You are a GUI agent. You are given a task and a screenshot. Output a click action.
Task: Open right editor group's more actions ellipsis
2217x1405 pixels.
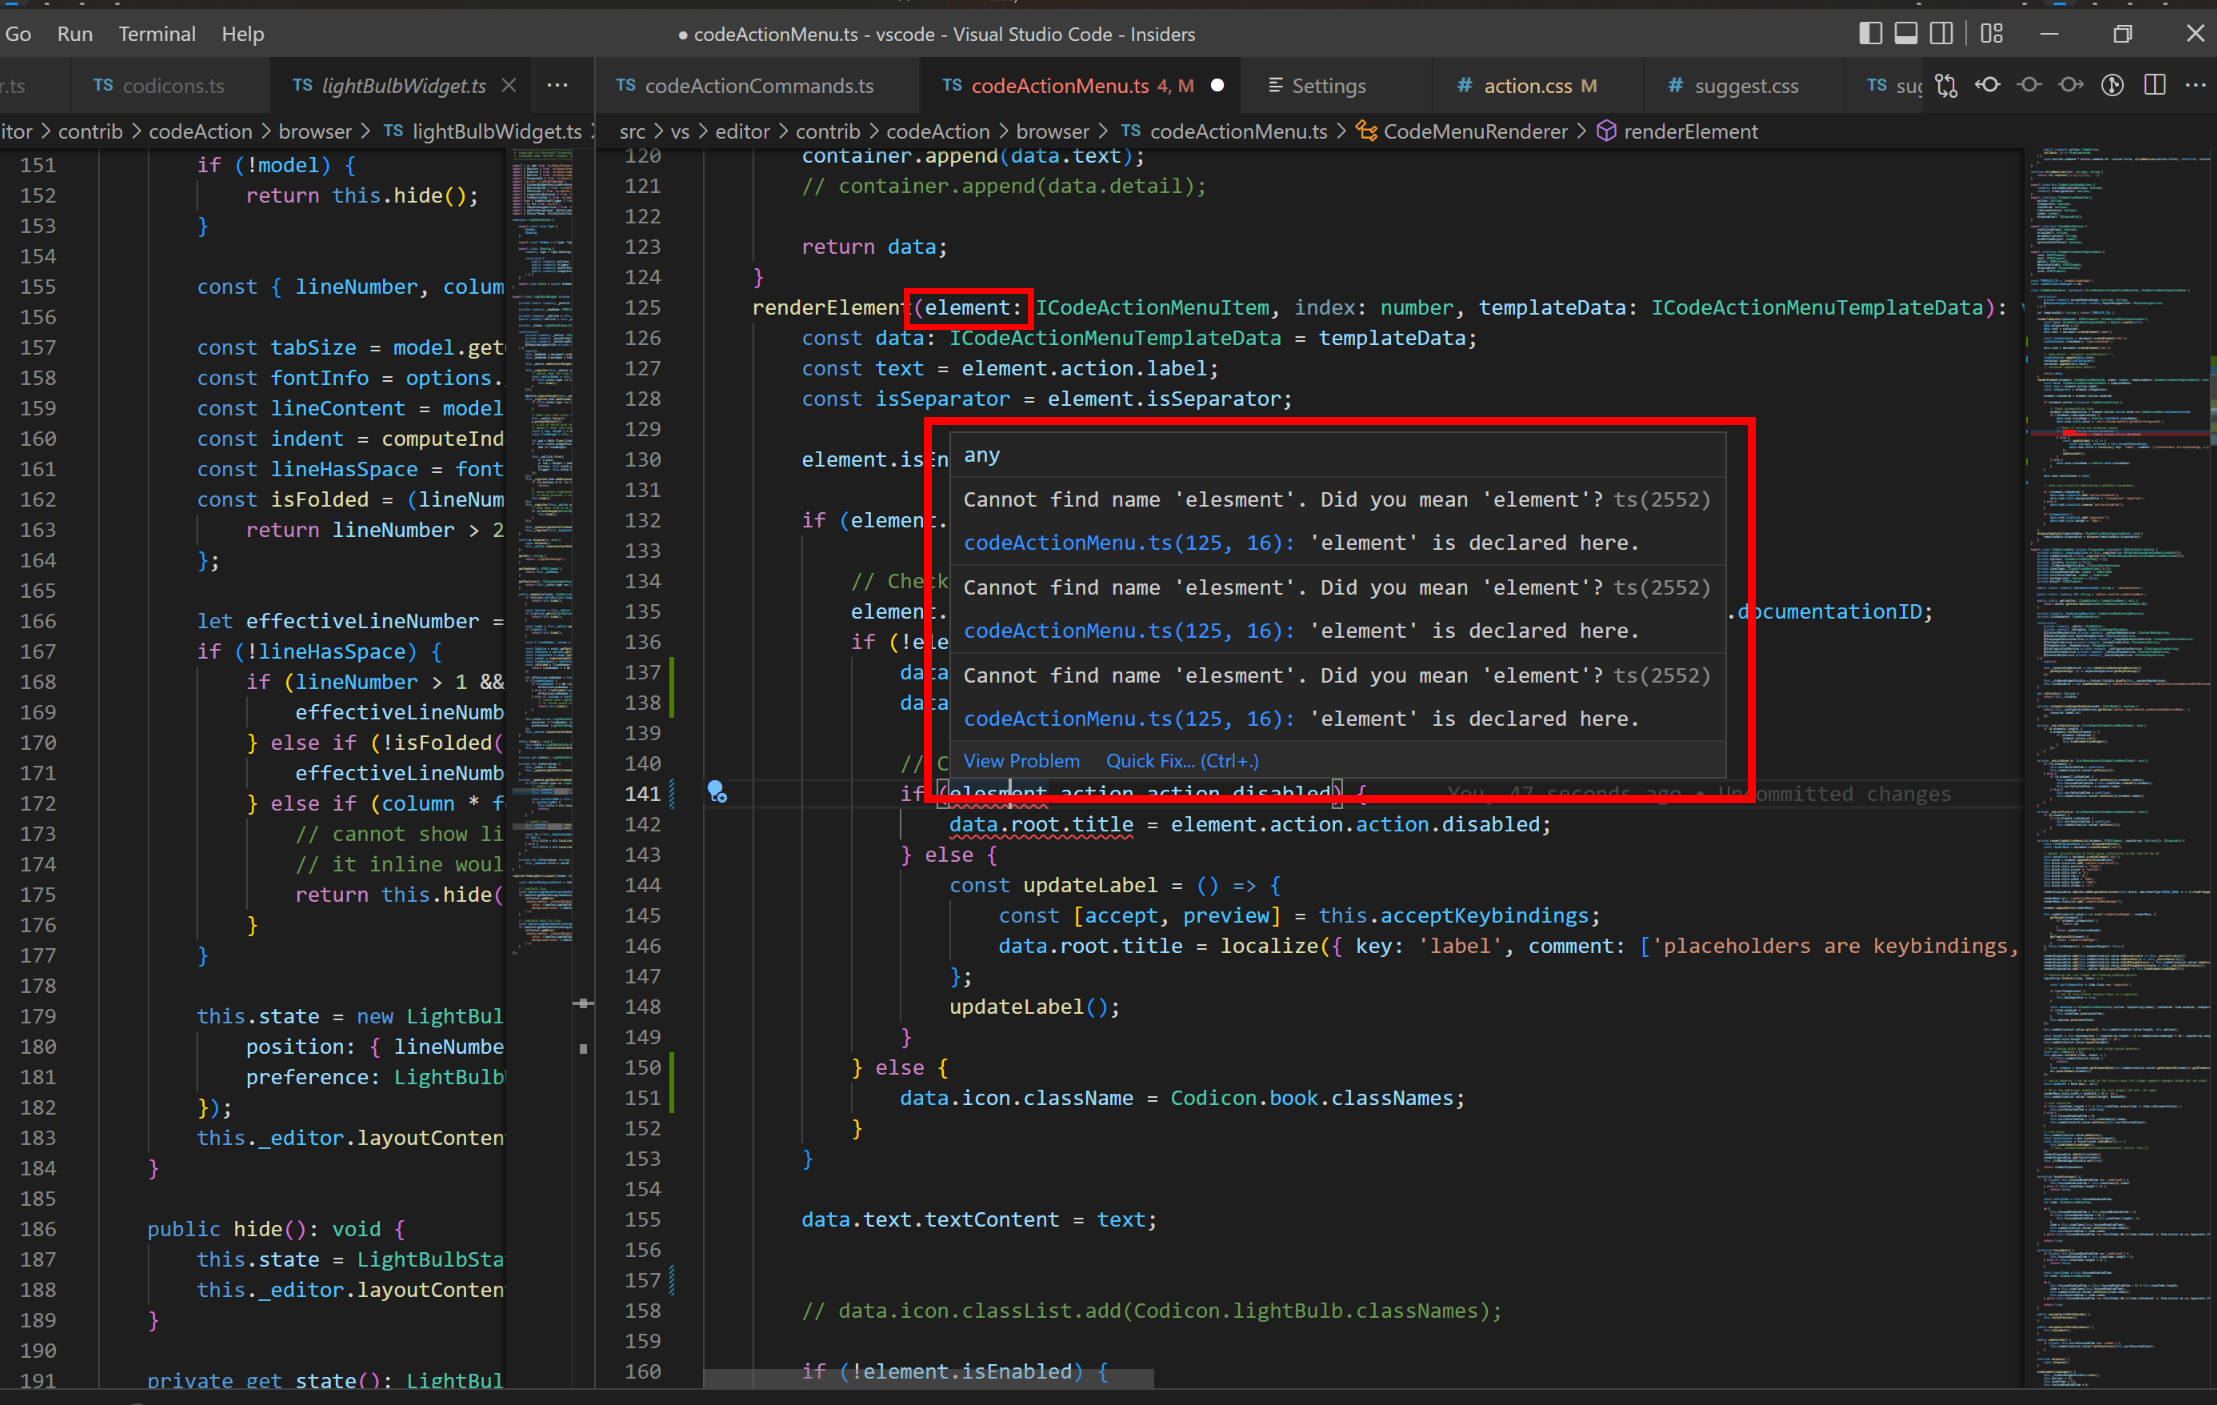(x=2195, y=86)
